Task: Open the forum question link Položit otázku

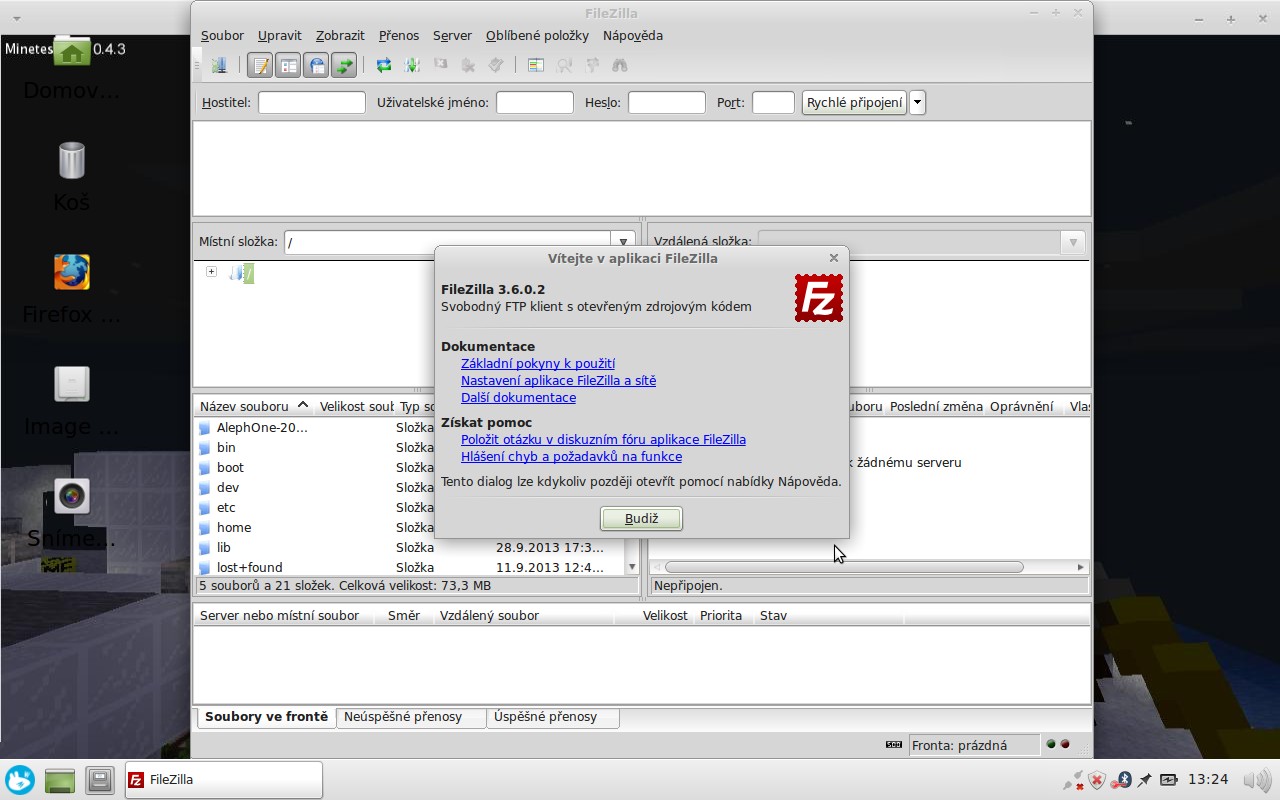Action: point(603,439)
